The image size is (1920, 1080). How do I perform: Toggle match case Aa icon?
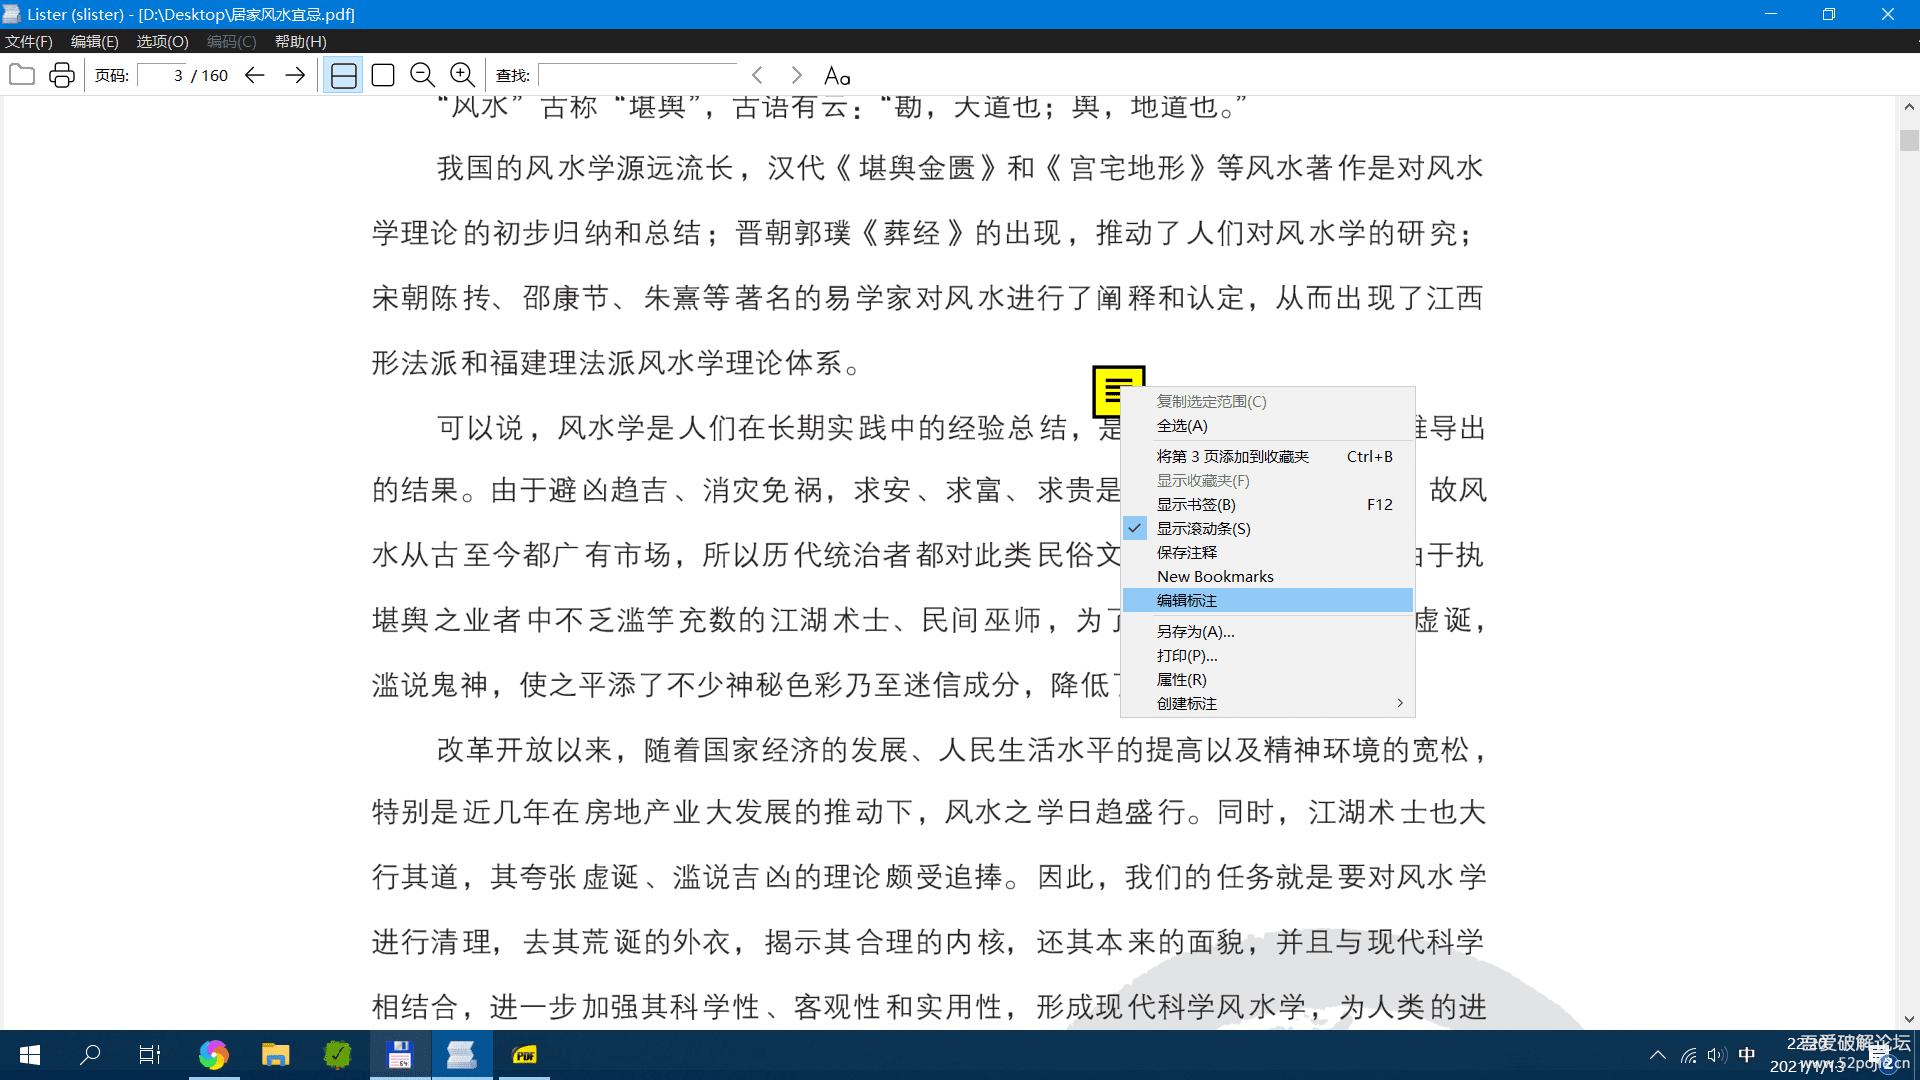pyautogui.click(x=837, y=75)
